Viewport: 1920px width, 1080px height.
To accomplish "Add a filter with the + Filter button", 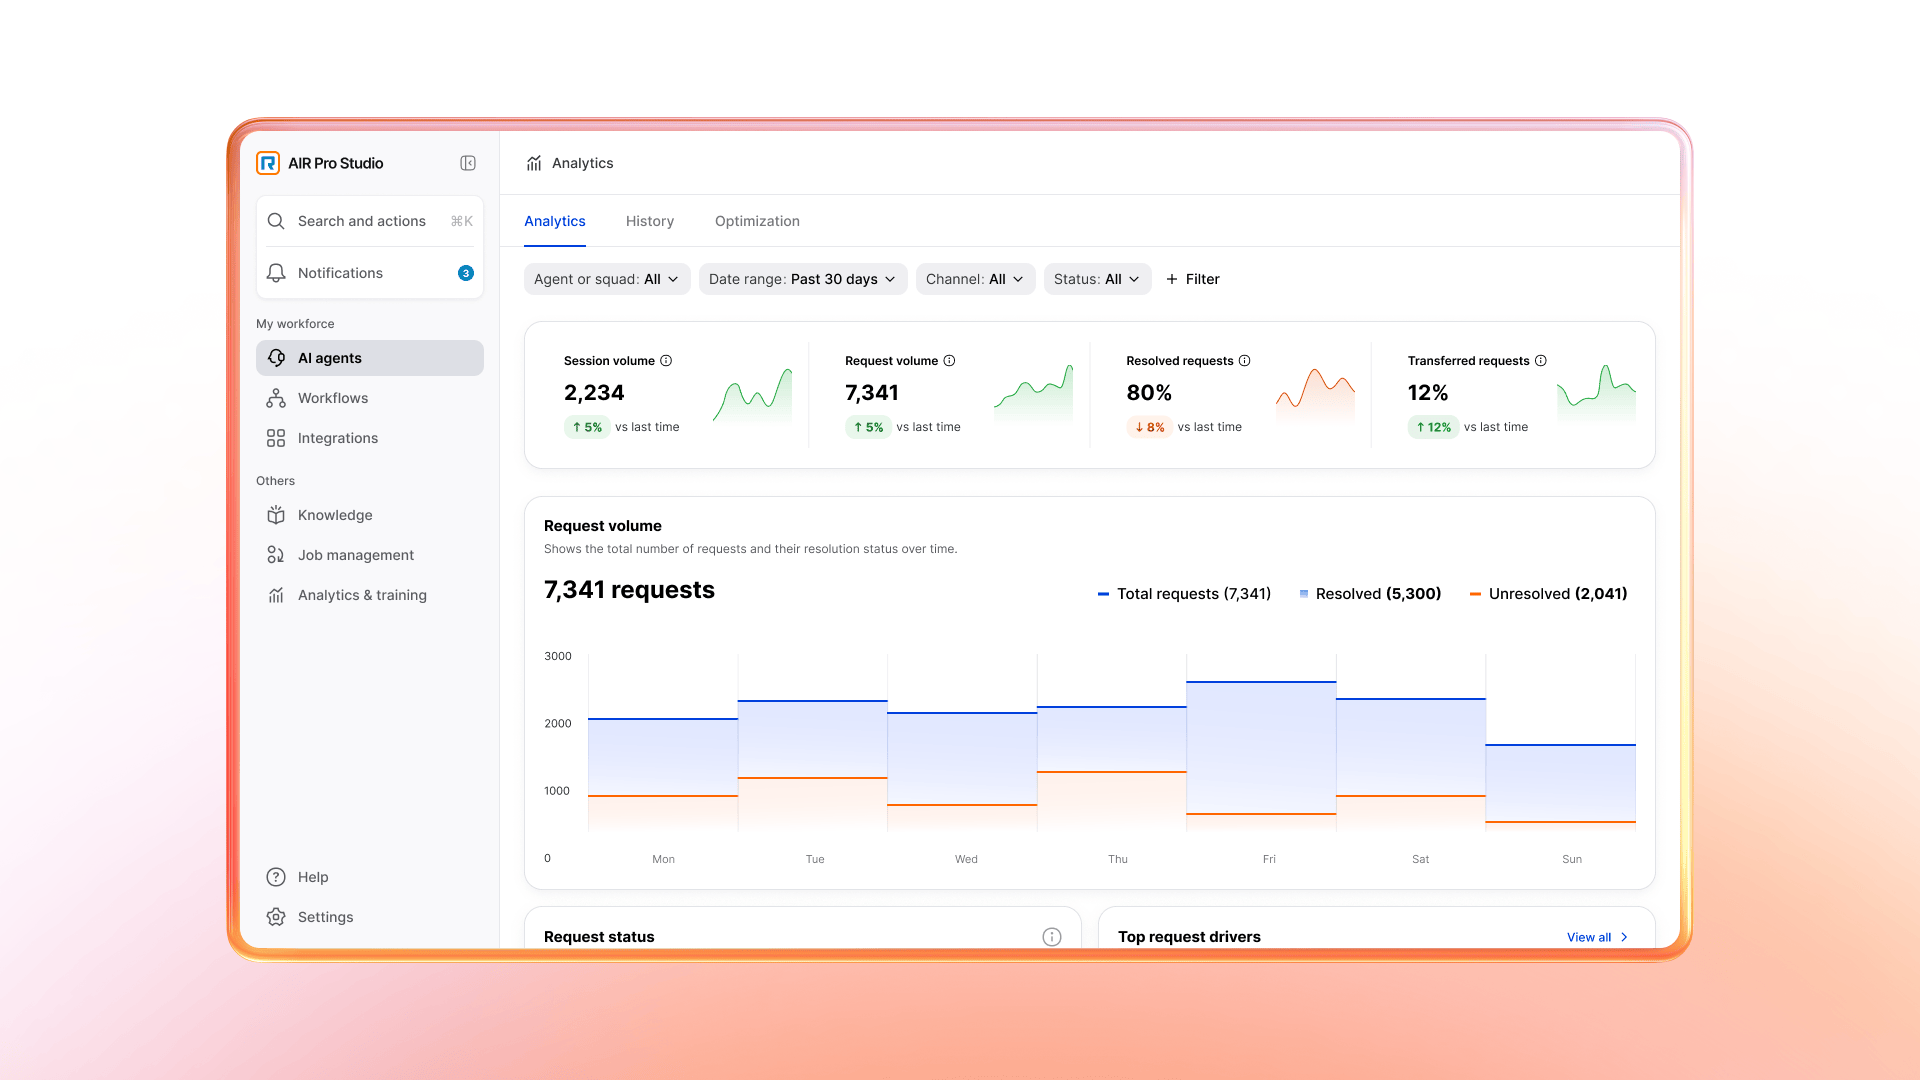I will pyautogui.click(x=1192, y=279).
